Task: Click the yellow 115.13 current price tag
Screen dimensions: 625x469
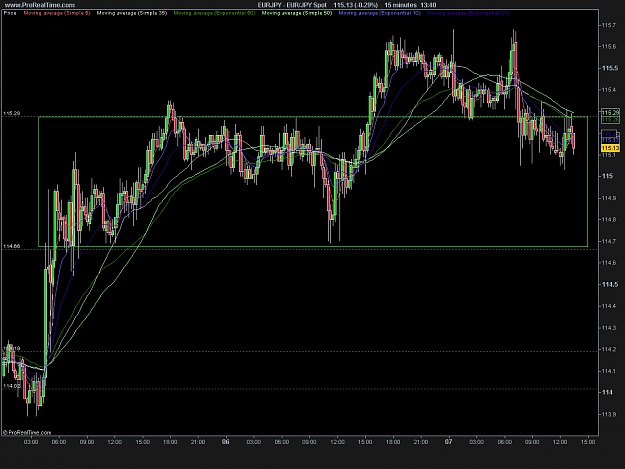Action: pyautogui.click(x=610, y=148)
